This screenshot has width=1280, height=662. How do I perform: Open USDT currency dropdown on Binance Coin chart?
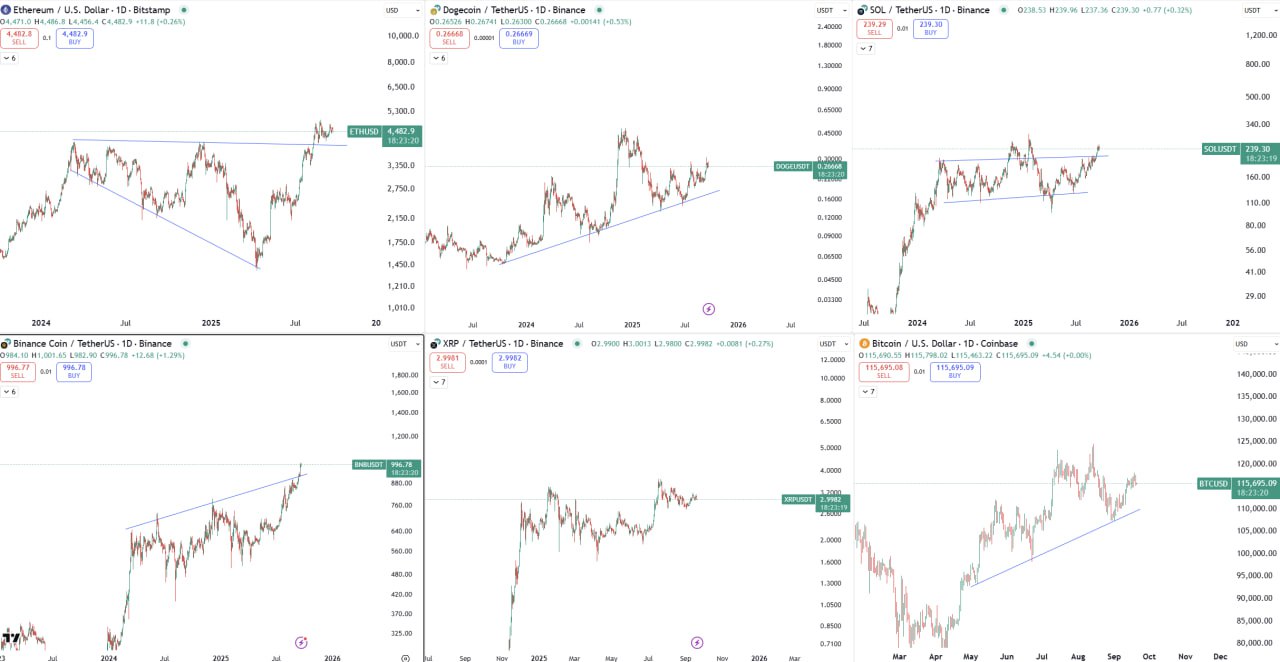coord(398,344)
